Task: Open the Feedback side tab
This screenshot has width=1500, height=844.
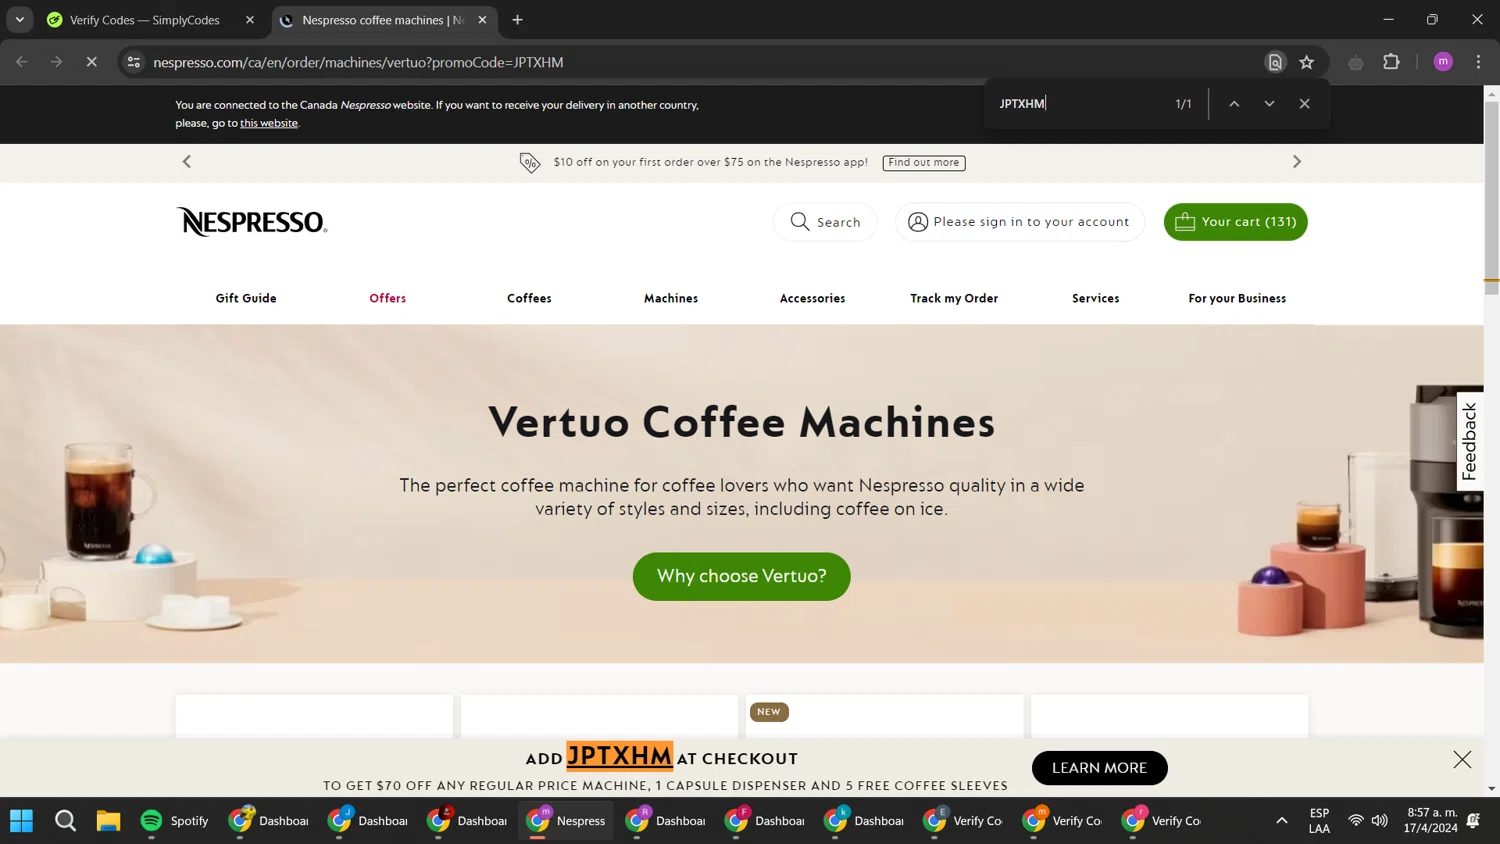Action: [x=1469, y=441]
